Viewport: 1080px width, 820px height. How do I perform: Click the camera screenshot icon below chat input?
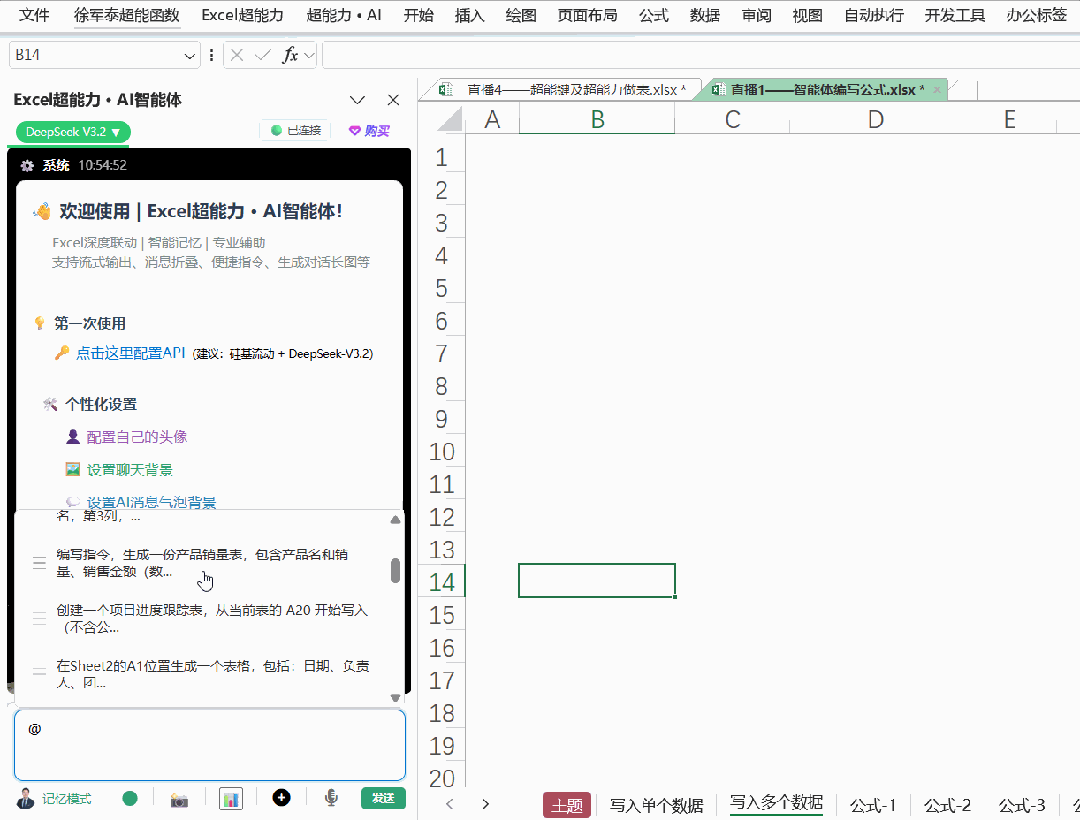coord(179,799)
